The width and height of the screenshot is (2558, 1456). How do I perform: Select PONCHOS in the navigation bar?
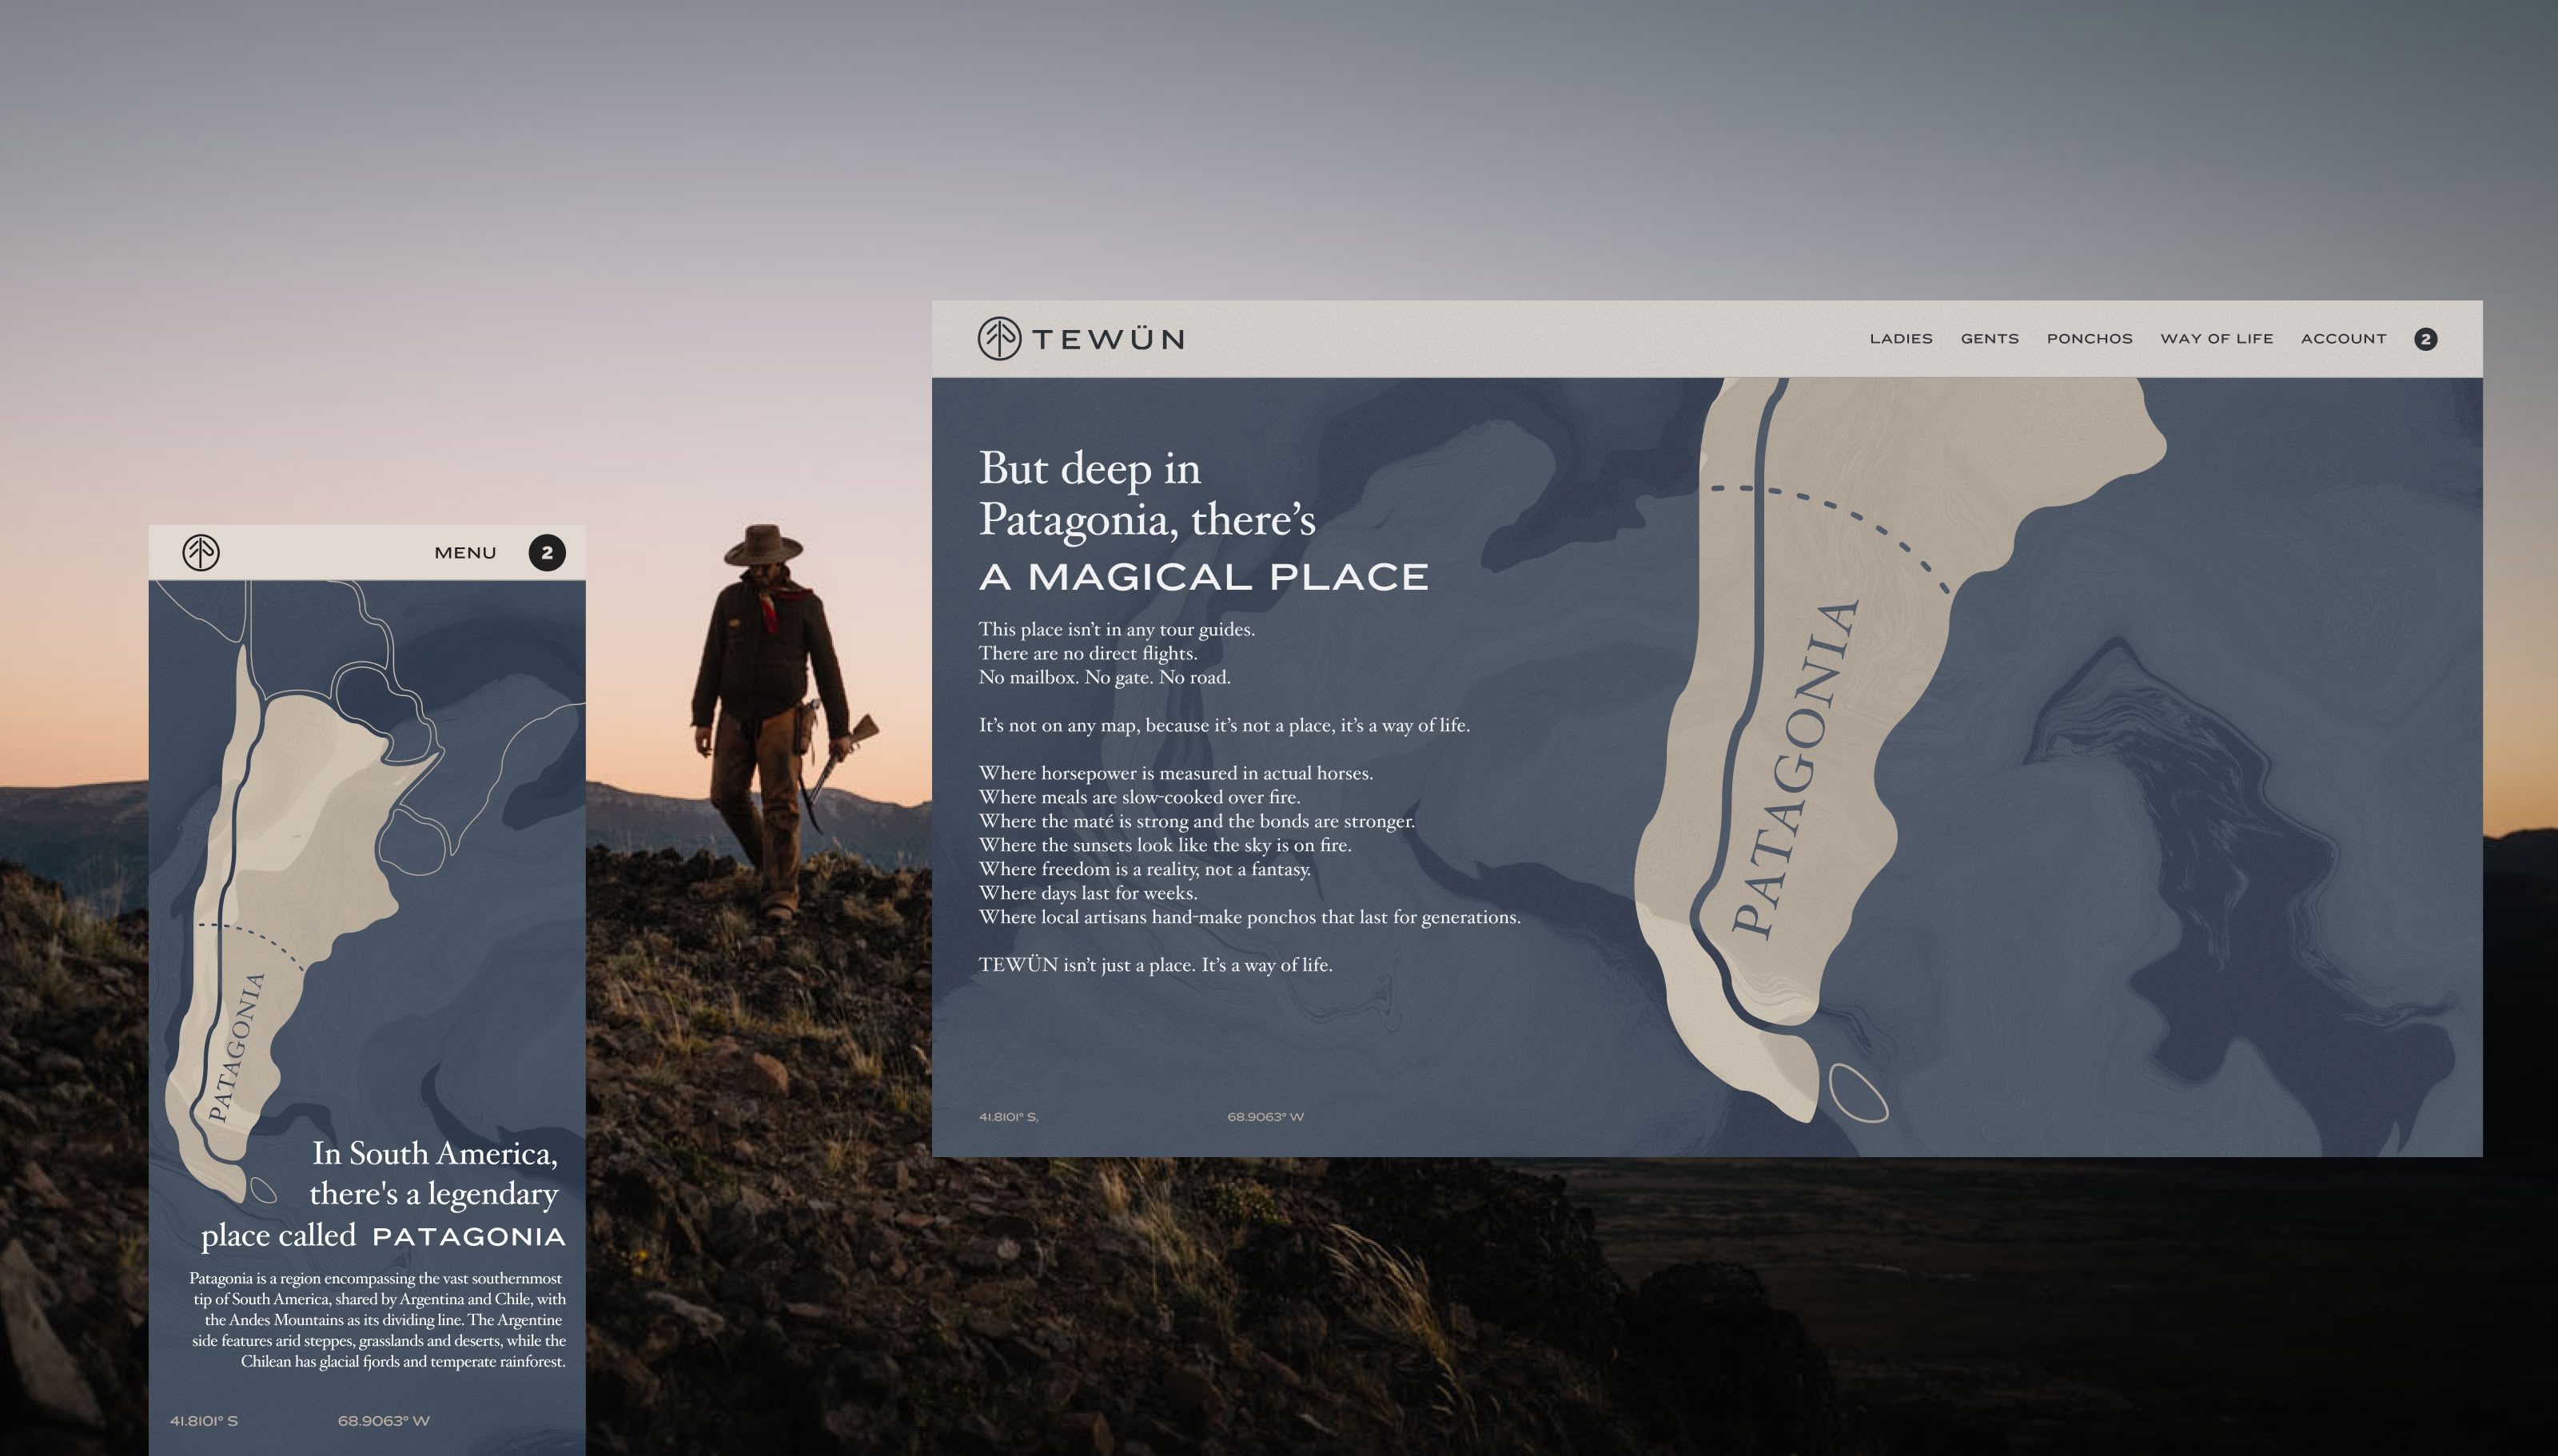(2089, 339)
